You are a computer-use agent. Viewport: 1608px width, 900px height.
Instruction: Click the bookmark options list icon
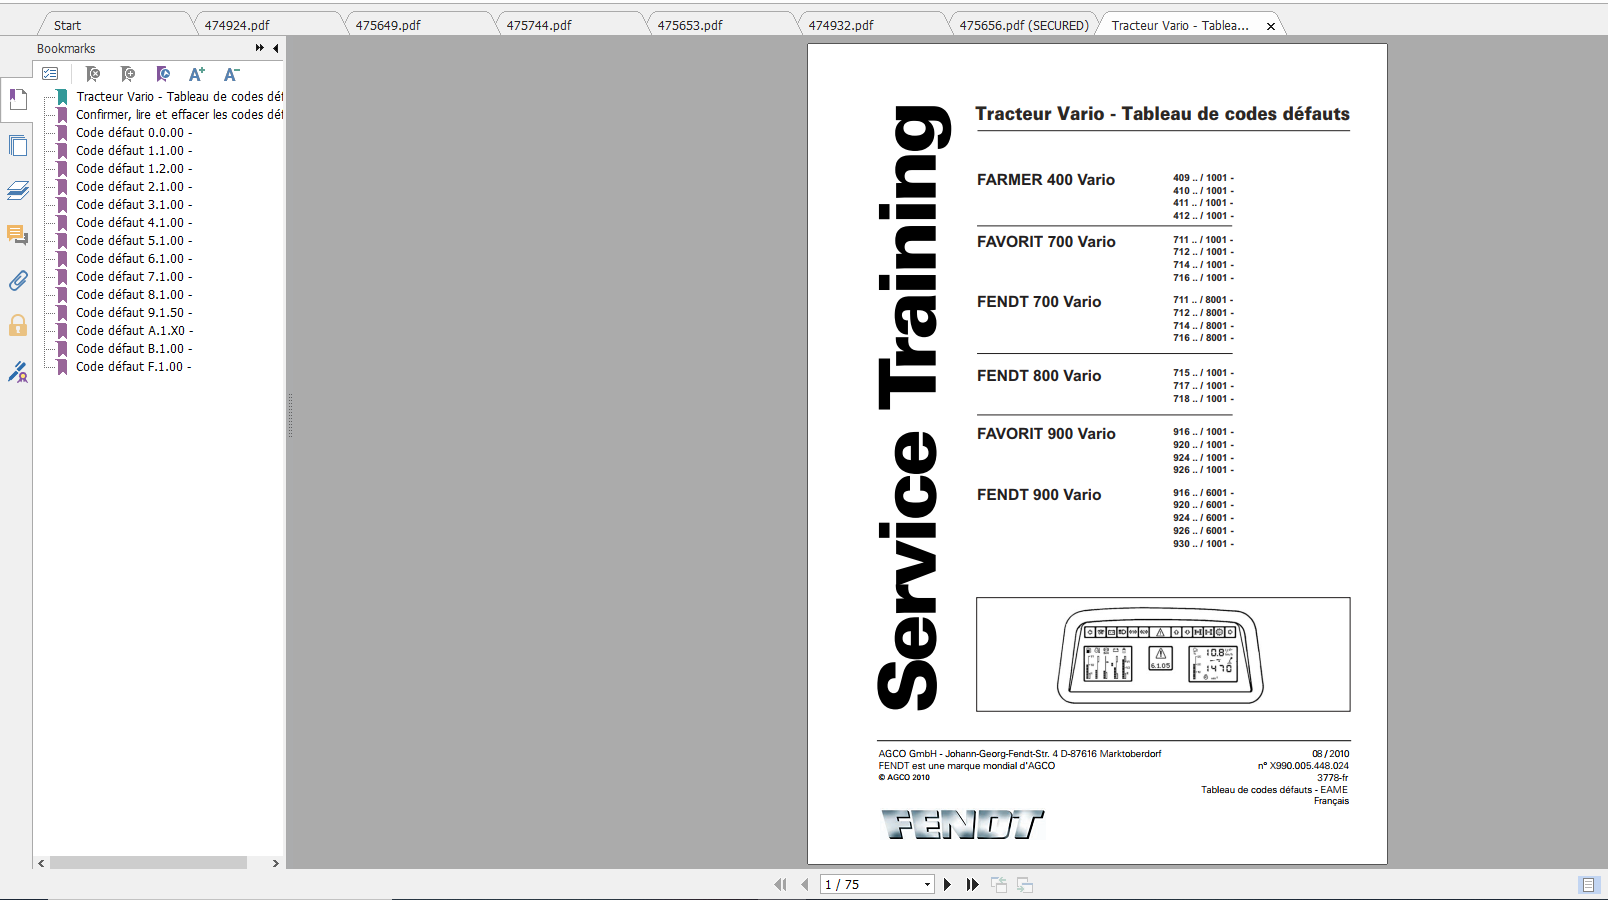[50, 74]
